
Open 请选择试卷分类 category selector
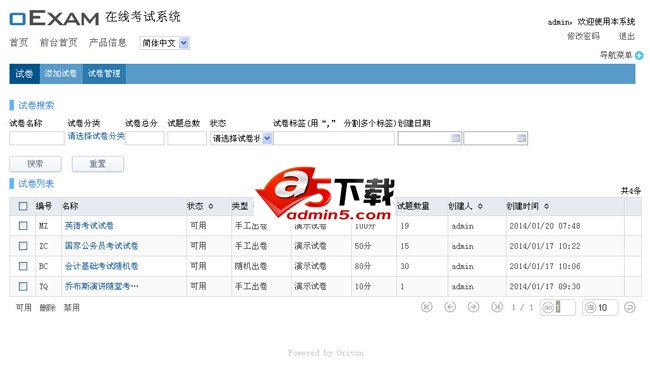[x=96, y=136]
